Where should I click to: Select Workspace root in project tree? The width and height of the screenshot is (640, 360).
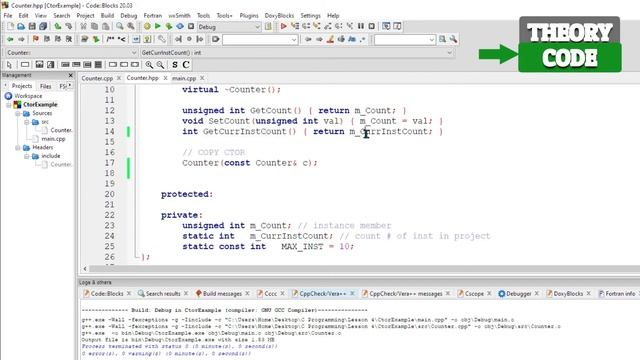tap(28, 96)
